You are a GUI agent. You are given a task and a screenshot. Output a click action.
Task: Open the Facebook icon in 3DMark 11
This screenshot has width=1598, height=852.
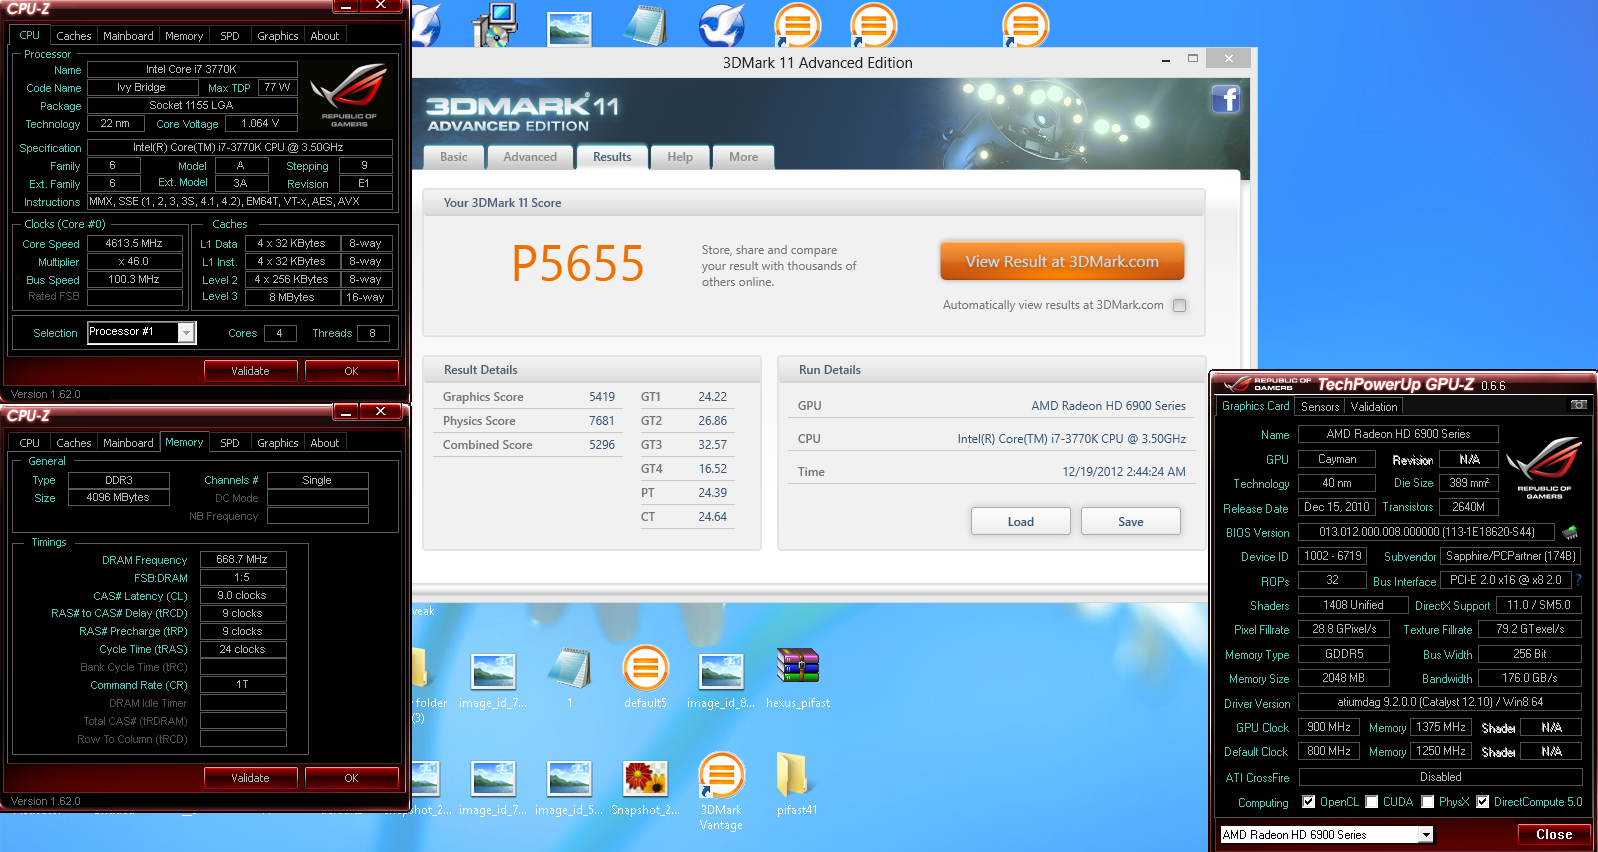tap(1226, 99)
